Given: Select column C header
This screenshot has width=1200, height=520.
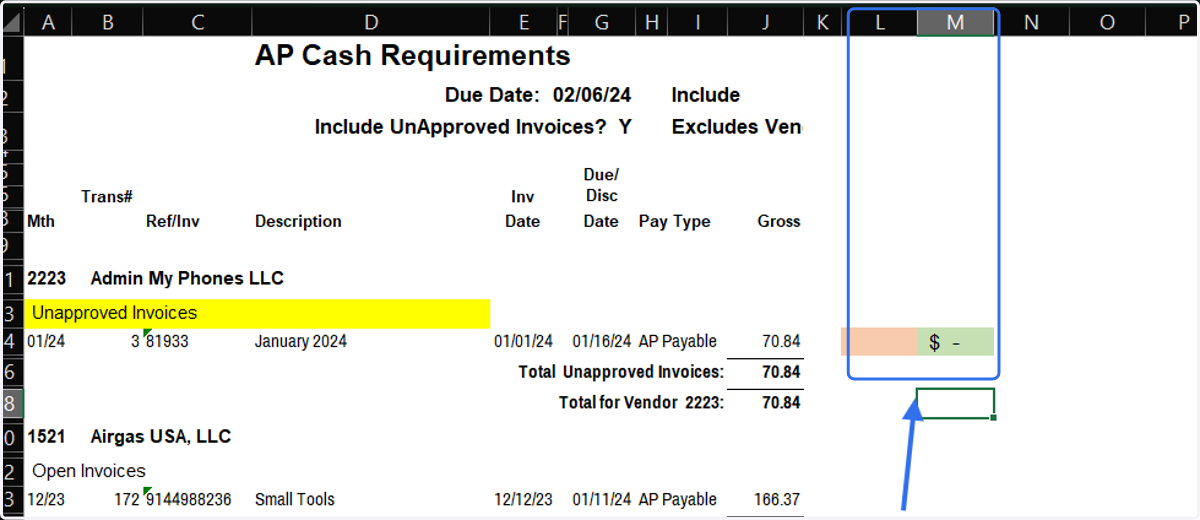Looking at the screenshot, I should (x=198, y=22).
